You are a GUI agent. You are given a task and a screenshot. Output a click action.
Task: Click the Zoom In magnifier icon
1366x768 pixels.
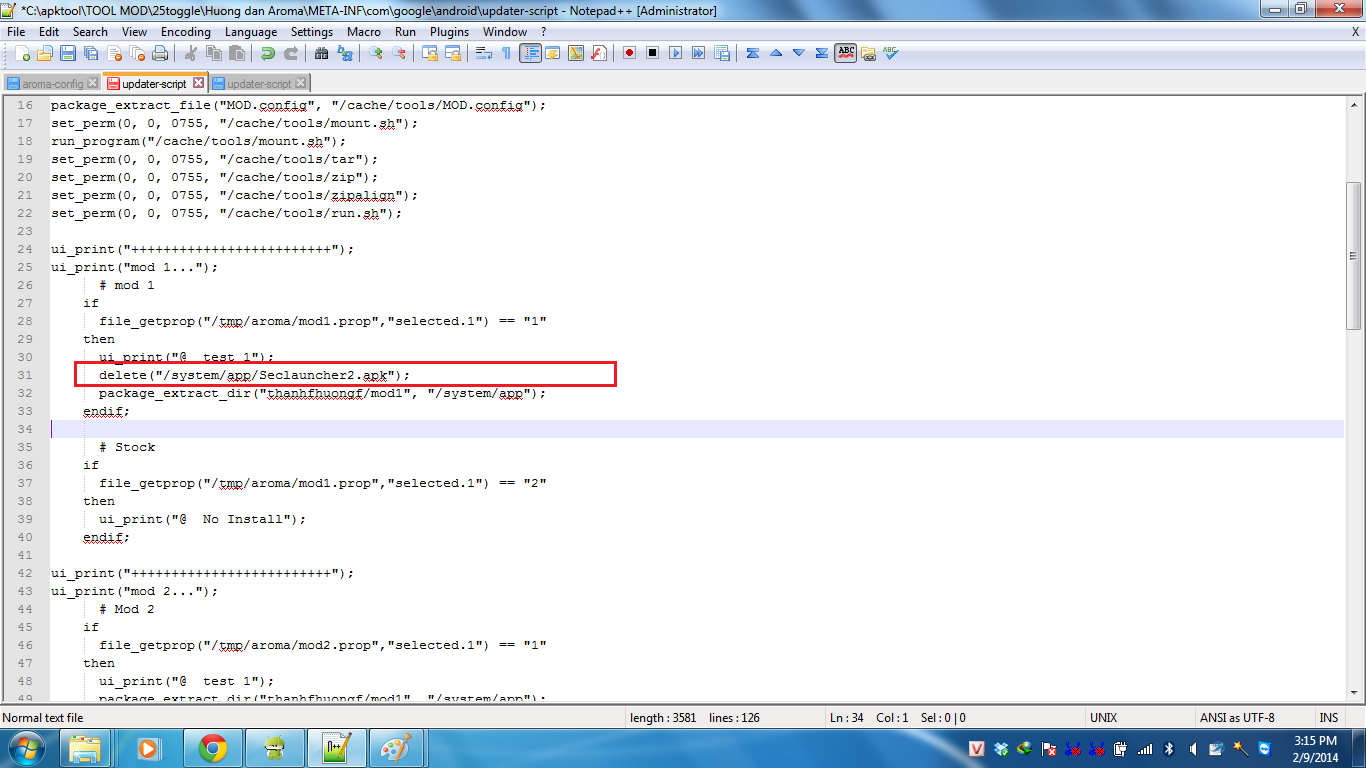coord(376,53)
